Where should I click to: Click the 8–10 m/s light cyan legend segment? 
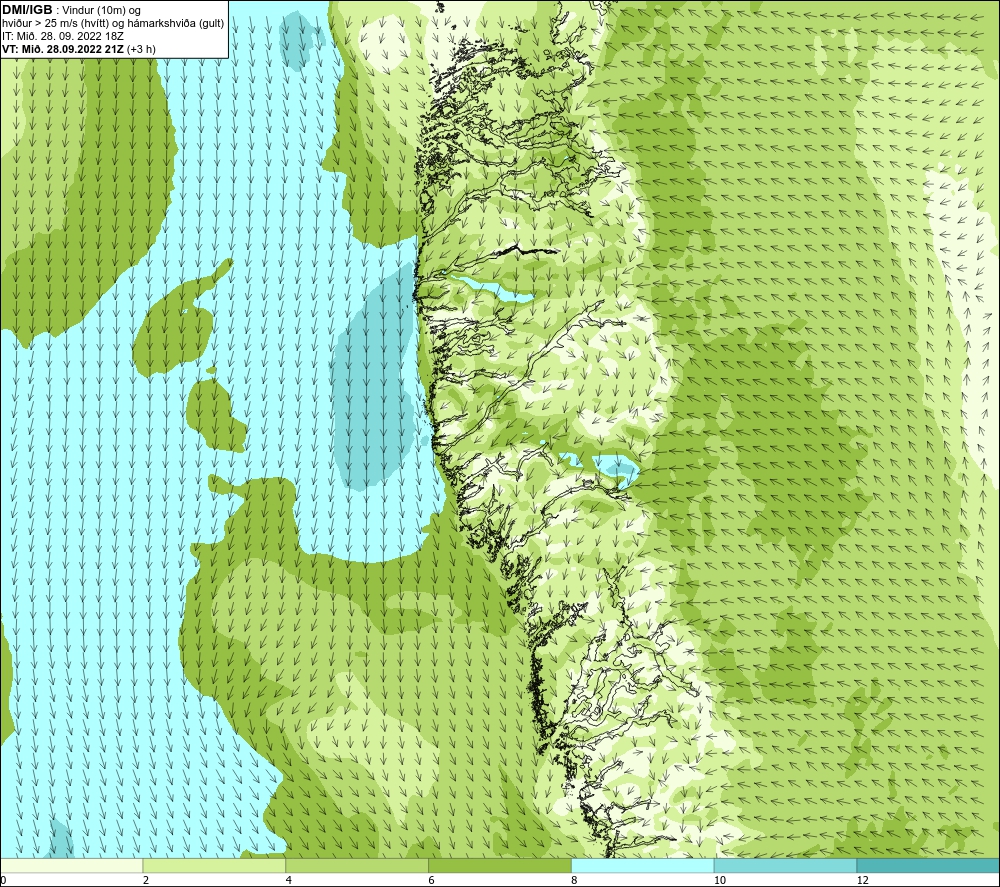click(x=643, y=865)
